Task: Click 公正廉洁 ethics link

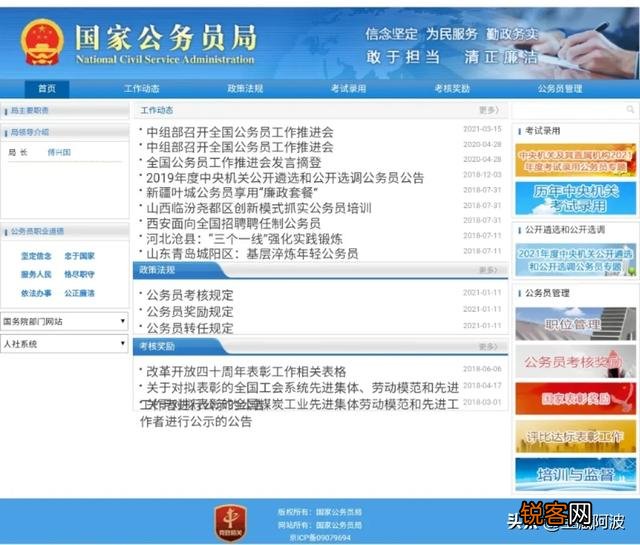Action: (80, 293)
